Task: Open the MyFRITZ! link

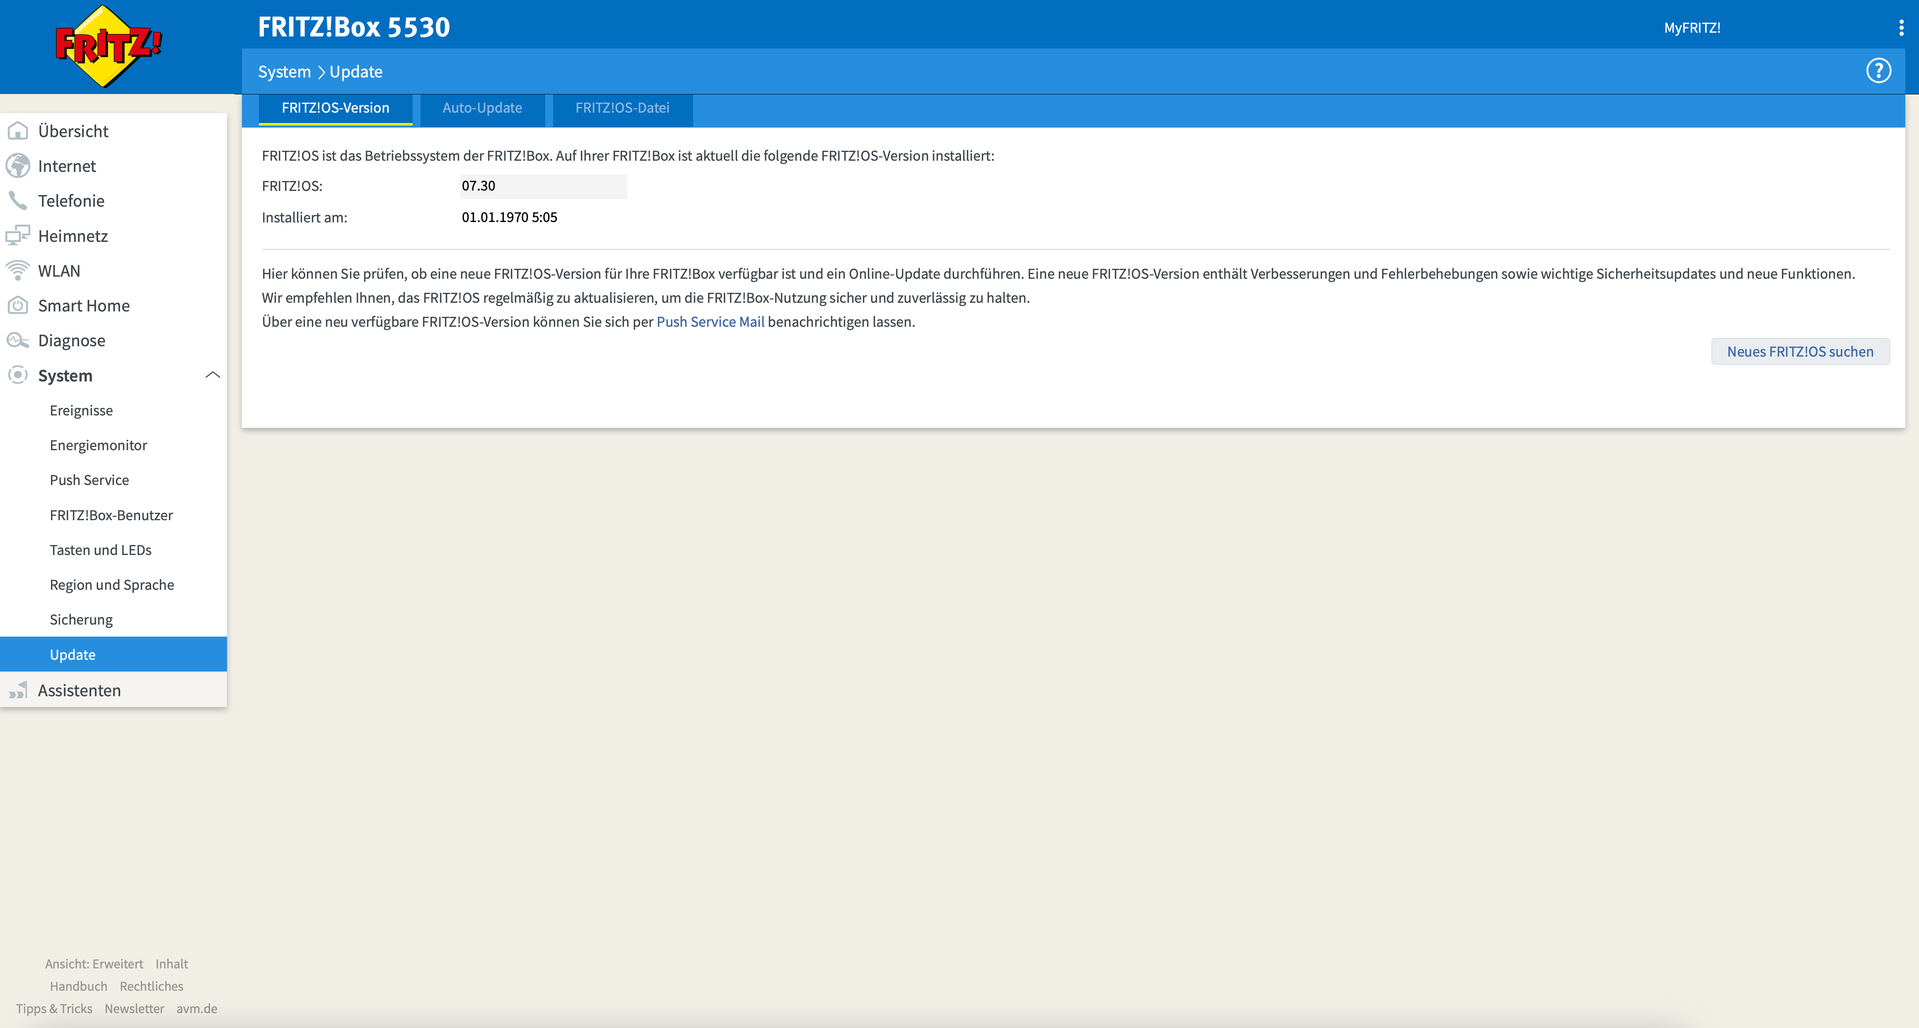Action: click(x=1692, y=28)
